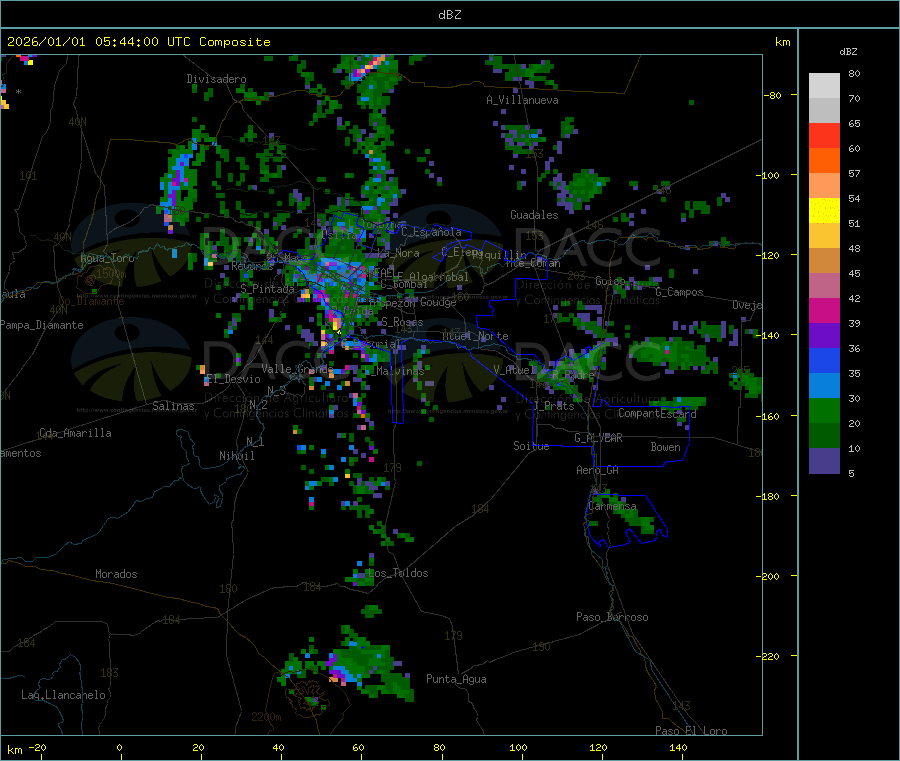The image size is (900, 761).
Task: Select the gray 65-70 dBZ legend swatch
Action: tap(824, 111)
